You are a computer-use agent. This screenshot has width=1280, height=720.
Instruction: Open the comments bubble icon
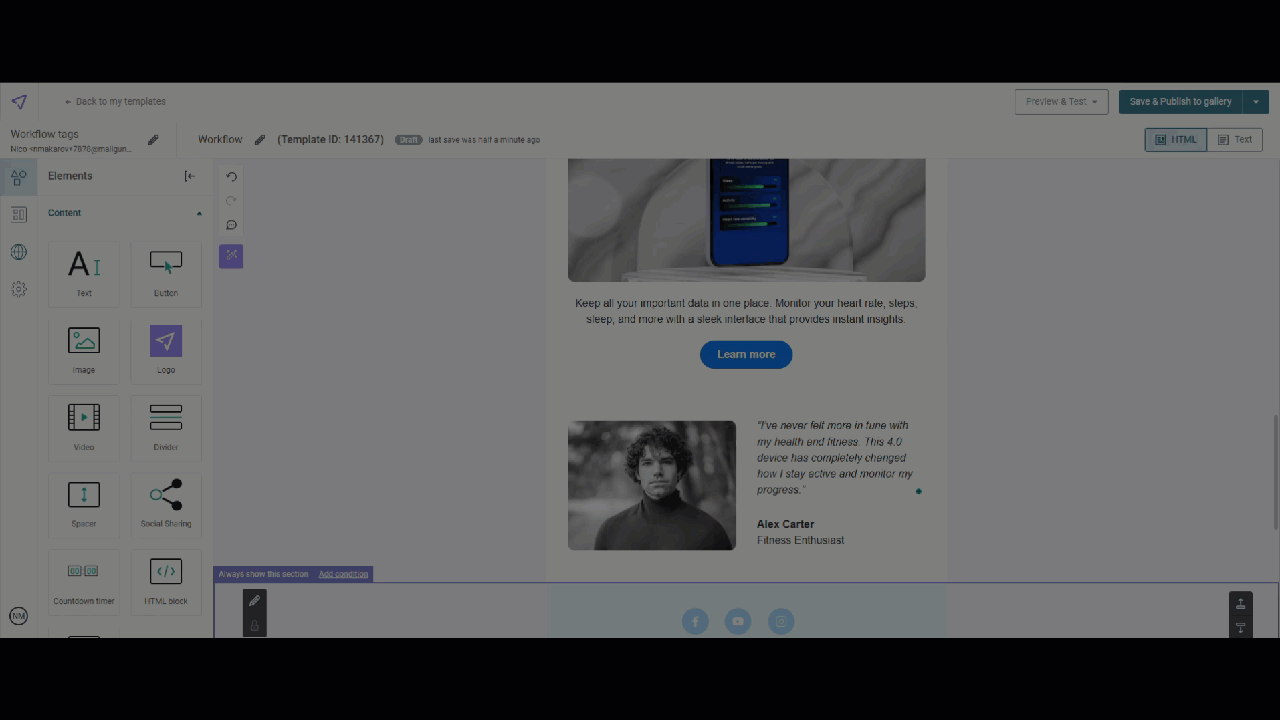point(231,225)
